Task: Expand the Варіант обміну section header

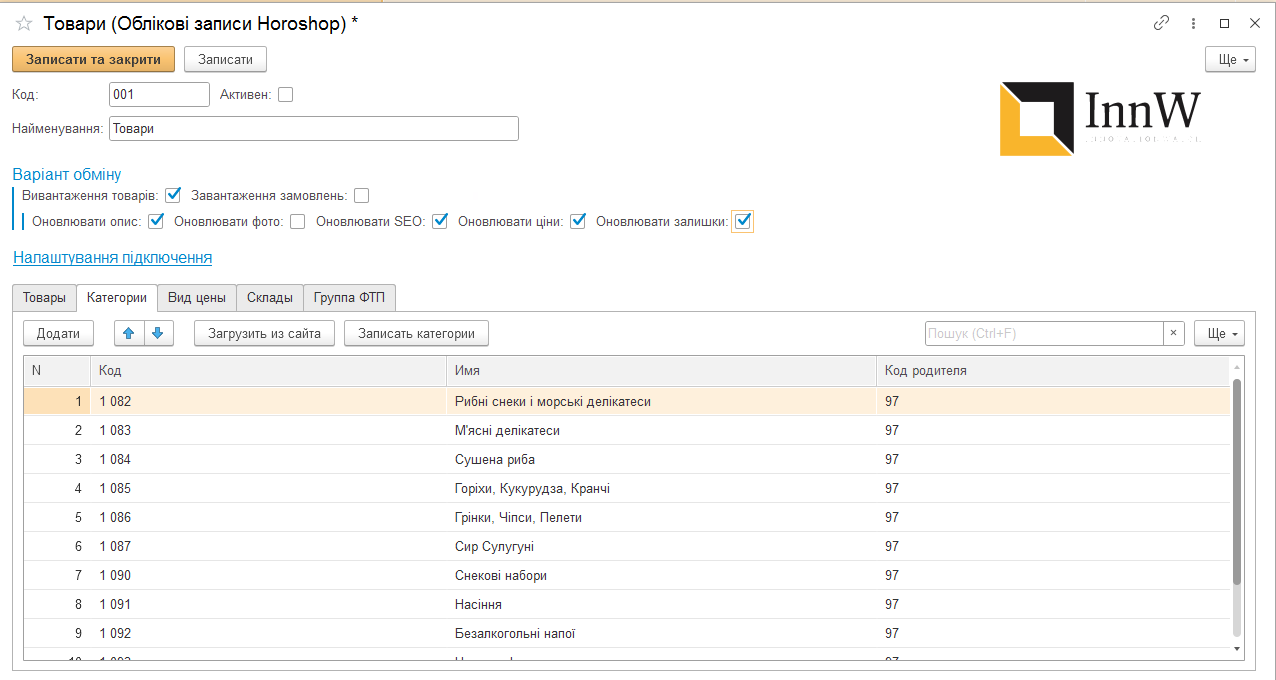Action: (67, 174)
